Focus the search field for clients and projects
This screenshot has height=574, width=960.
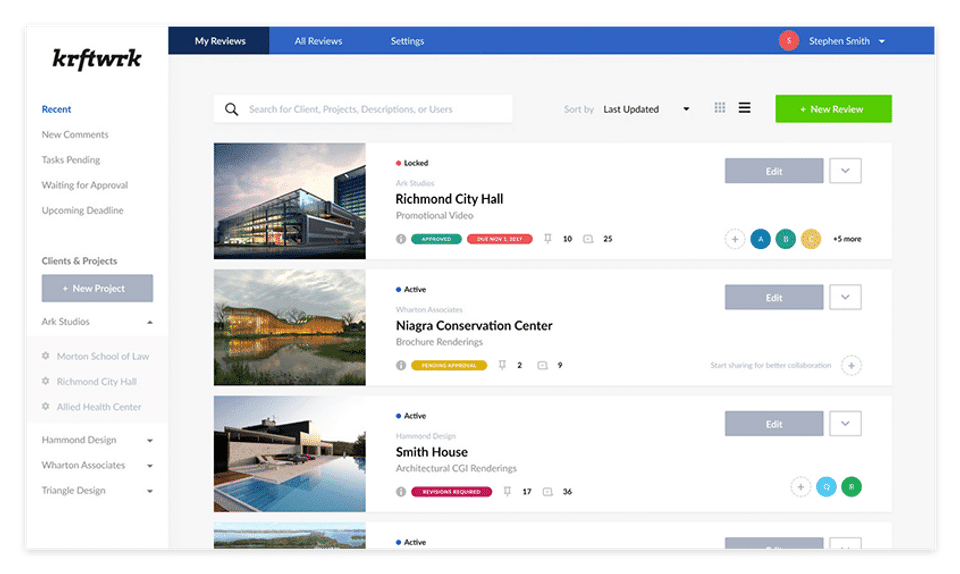[363, 109]
